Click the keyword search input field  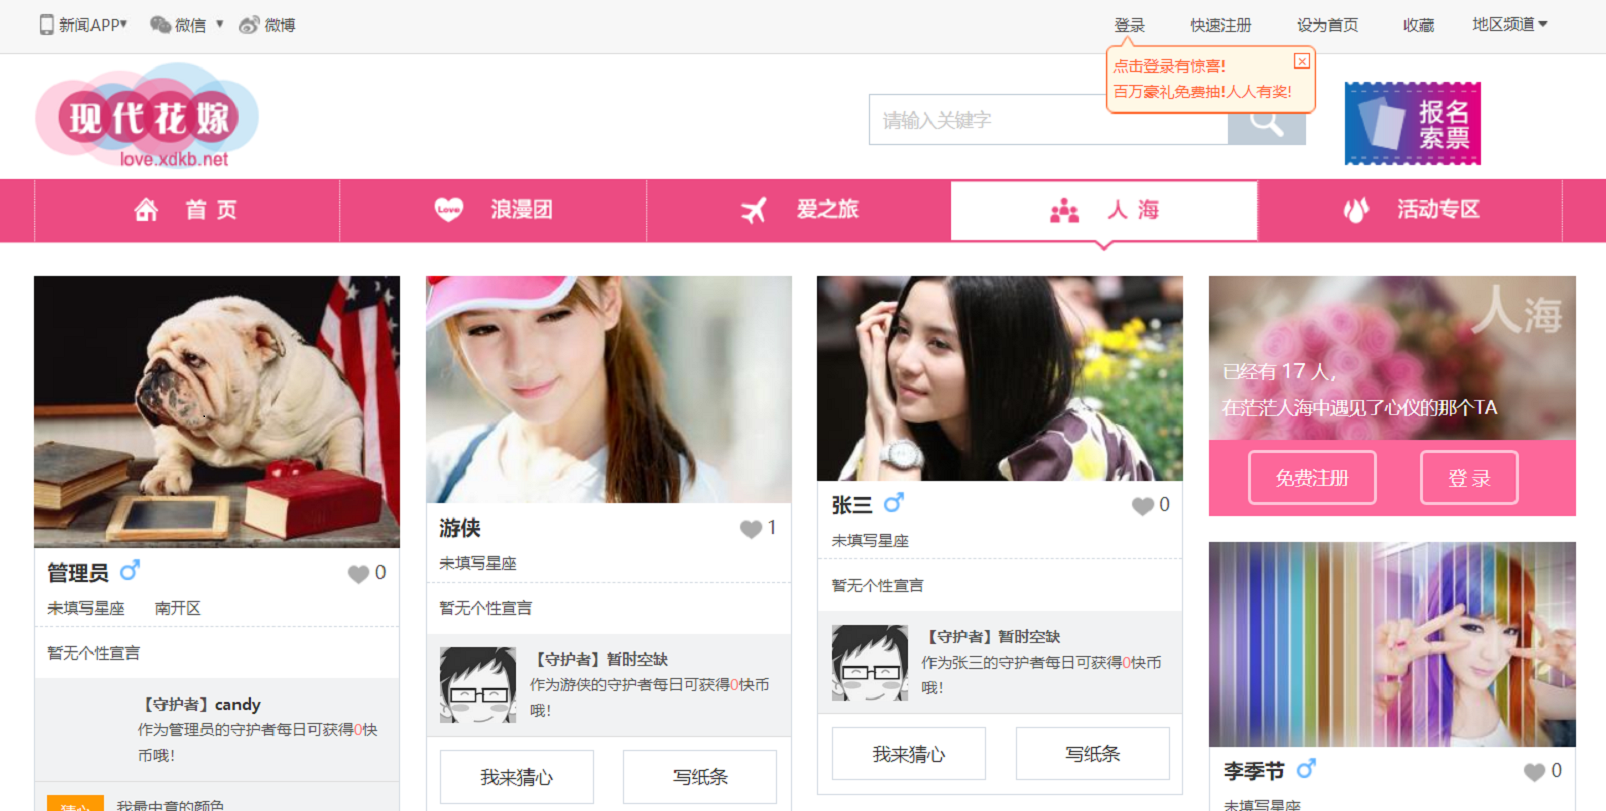pyautogui.click(x=1047, y=120)
